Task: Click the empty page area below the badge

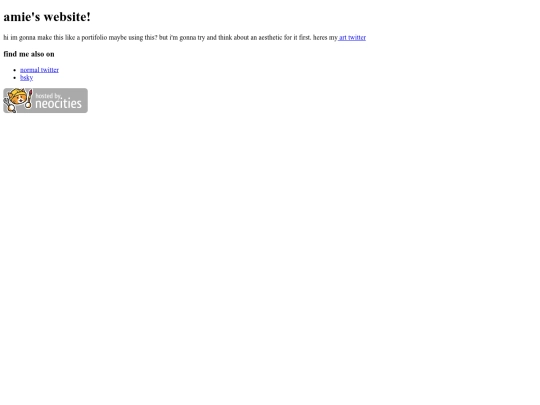Action: click(270, 258)
